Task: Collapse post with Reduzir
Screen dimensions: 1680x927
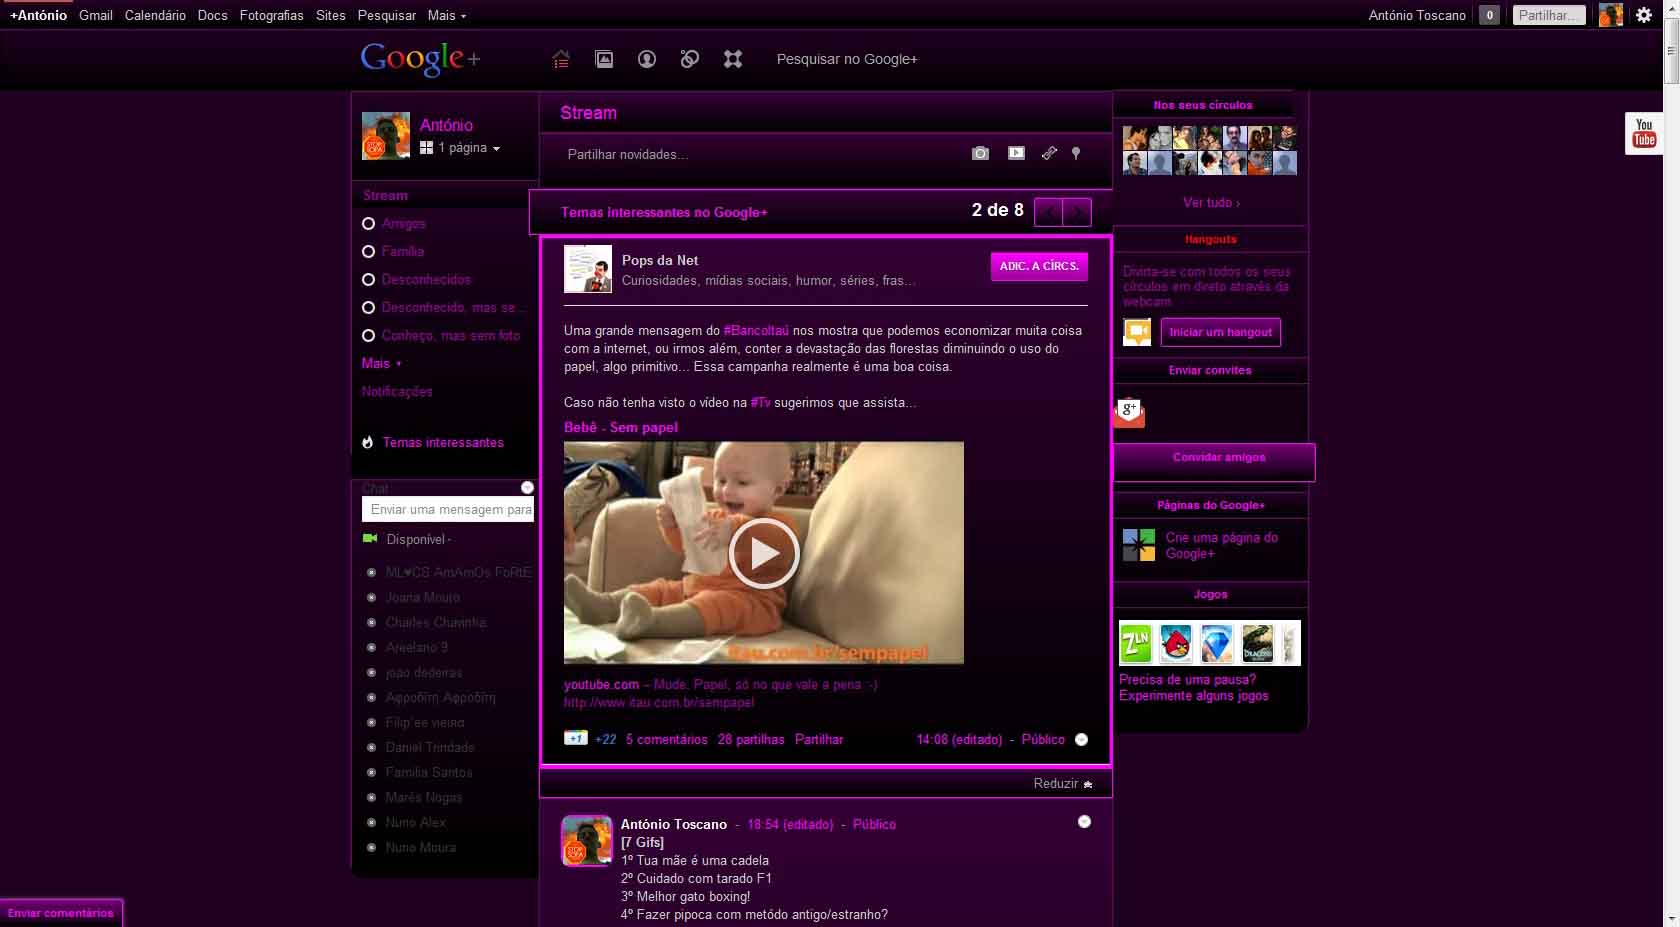Action: pos(1063,783)
